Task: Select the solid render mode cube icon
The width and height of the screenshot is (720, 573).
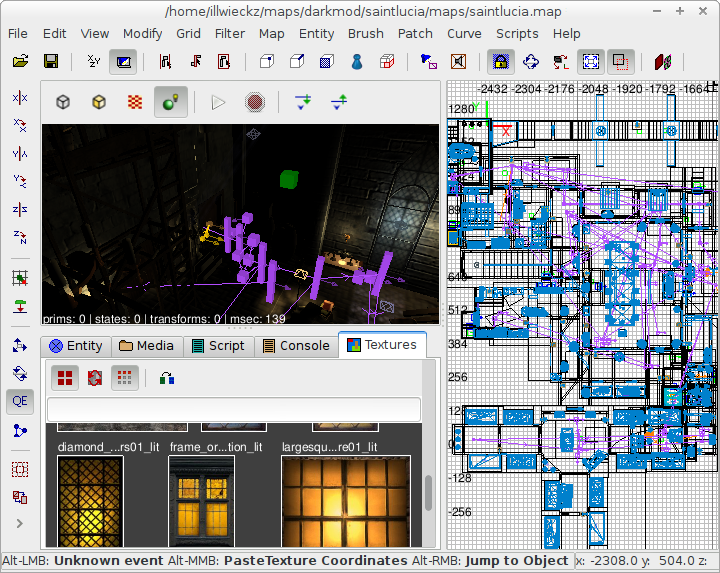Action: coord(99,102)
